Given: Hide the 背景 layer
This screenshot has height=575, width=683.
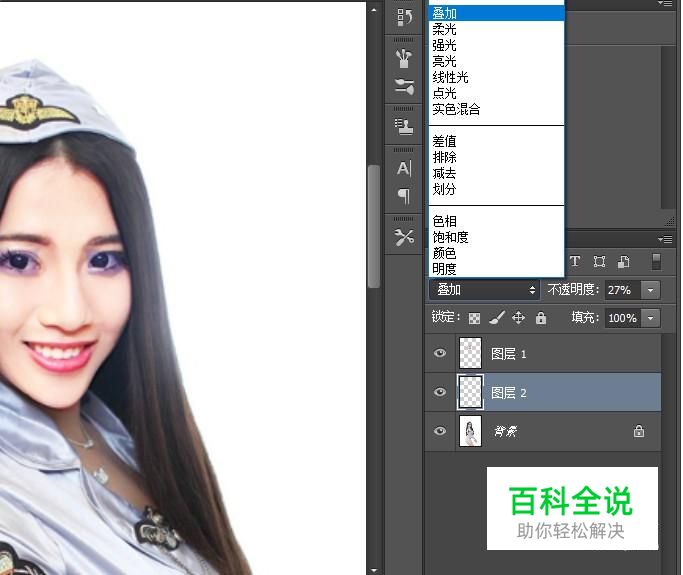Looking at the screenshot, I should click(440, 431).
